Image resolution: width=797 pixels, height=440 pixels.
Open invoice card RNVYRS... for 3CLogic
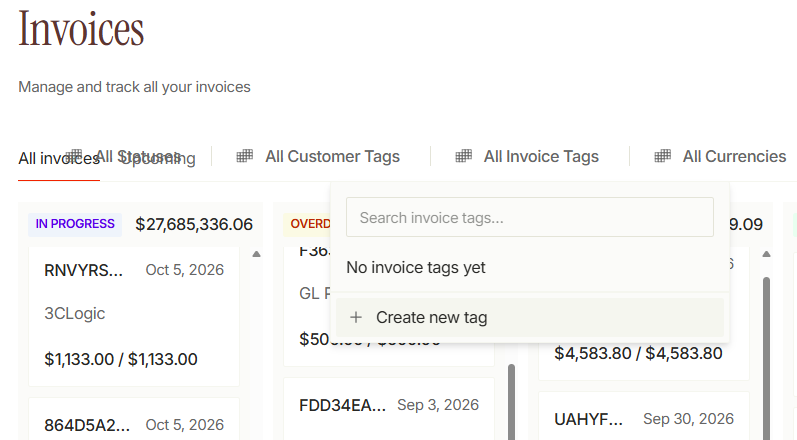click(x=134, y=317)
